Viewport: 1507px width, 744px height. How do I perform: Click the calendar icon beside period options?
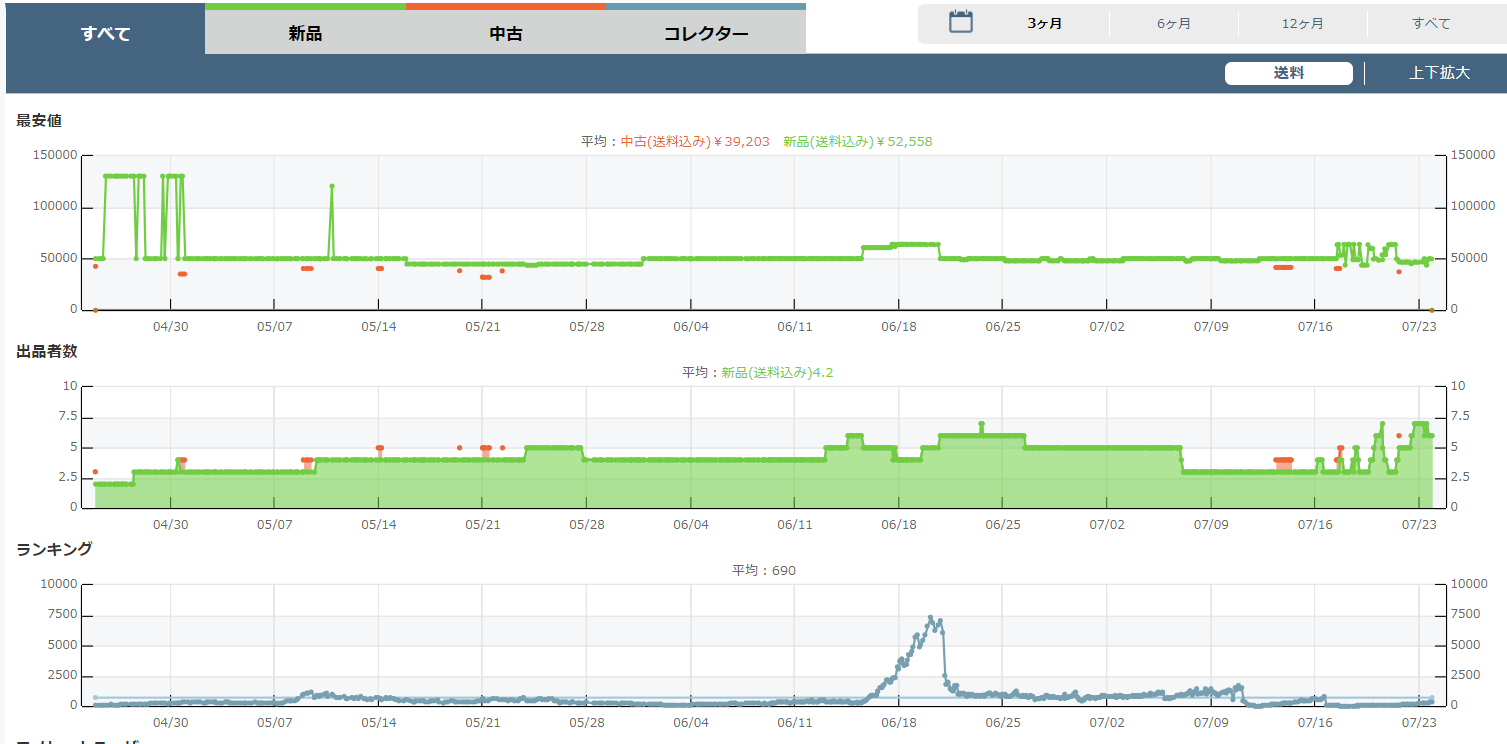coord(960,22)
